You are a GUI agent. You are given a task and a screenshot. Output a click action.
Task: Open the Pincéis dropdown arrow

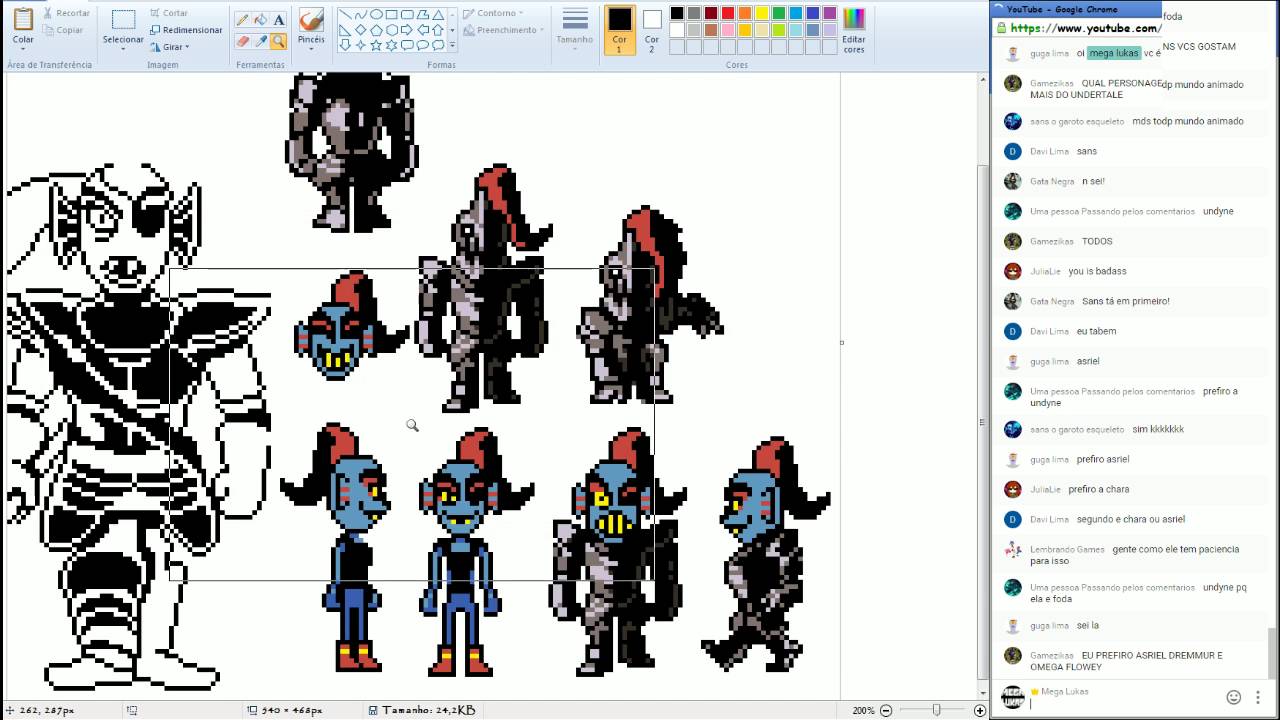[x=311, y=50]
